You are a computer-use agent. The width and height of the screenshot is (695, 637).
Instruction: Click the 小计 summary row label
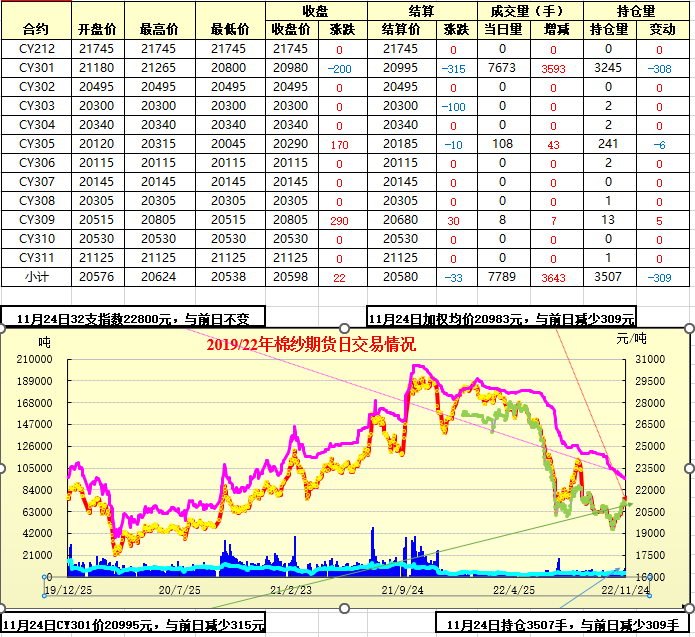(36, 277)
